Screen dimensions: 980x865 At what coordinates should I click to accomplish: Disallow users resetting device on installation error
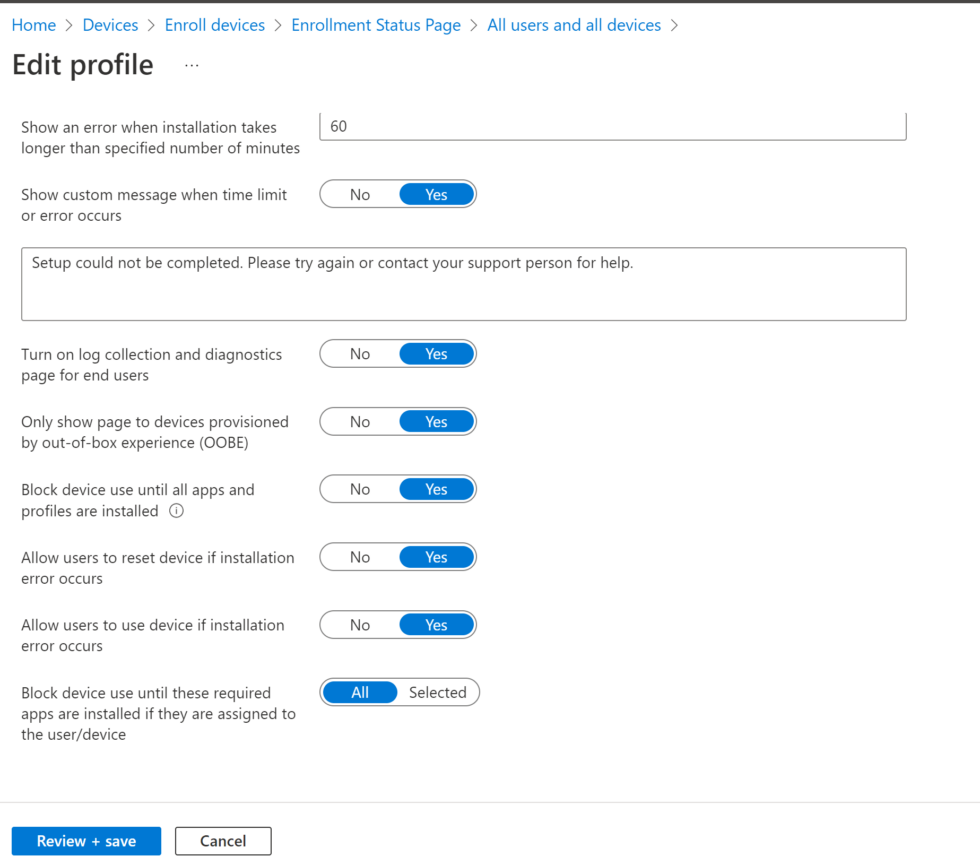click(360, 557)
